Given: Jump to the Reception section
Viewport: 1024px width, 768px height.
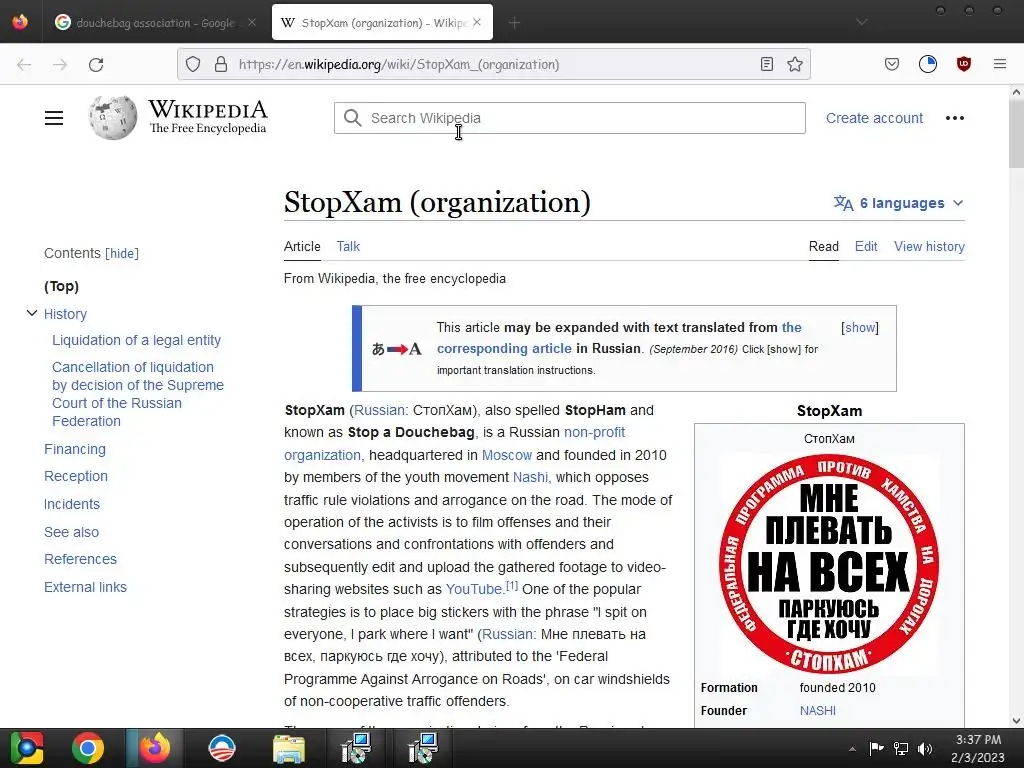Looking at the screenshot, I should pyautogui.click(x=76, y=476).
